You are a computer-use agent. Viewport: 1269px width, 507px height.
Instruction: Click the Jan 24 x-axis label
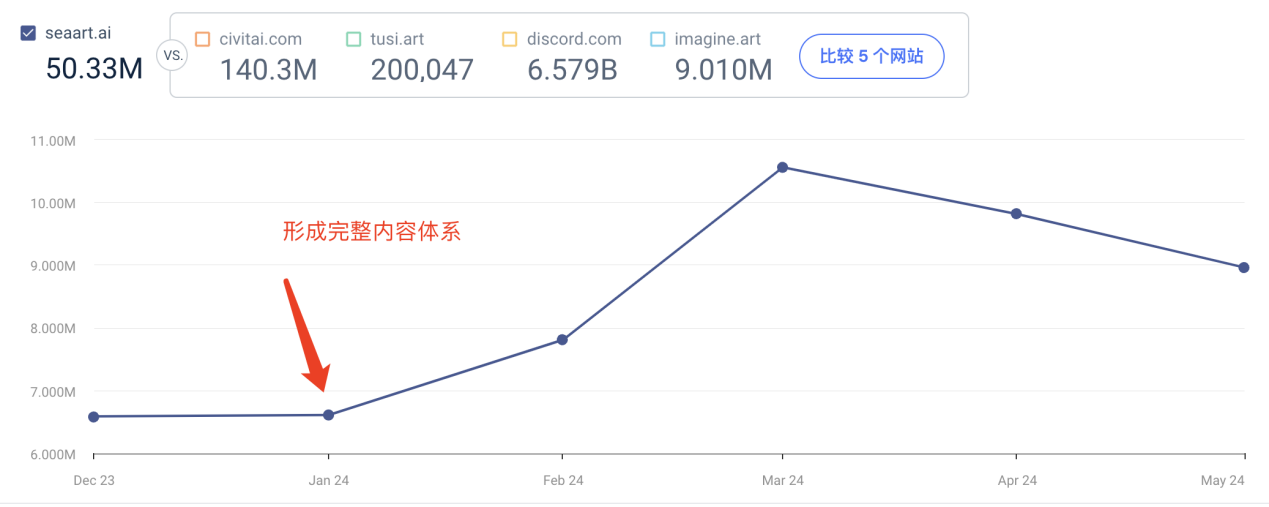329,481
